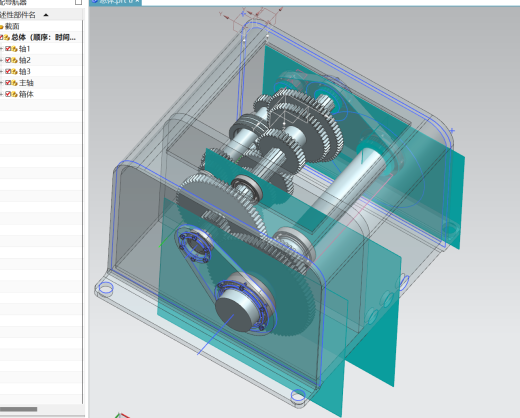Uncheck the 轴1 component checkbox
This screenshot has width=520, height=418.
click(8, 49)
